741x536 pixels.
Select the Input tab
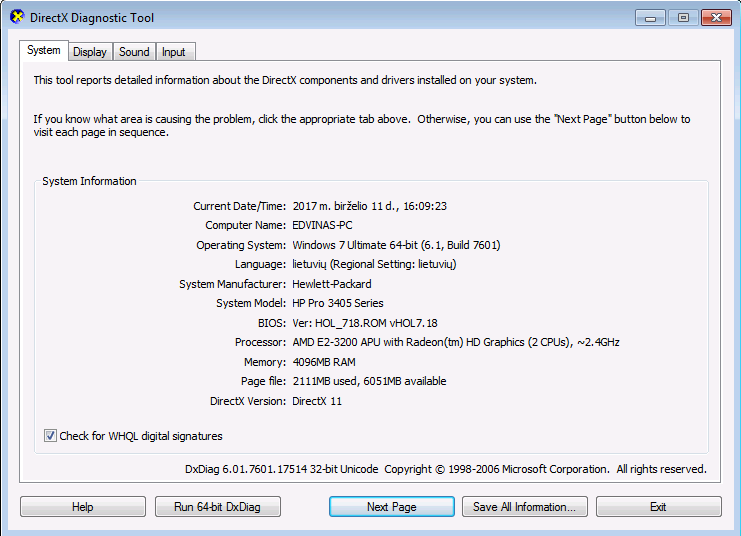tap(174, 52)
